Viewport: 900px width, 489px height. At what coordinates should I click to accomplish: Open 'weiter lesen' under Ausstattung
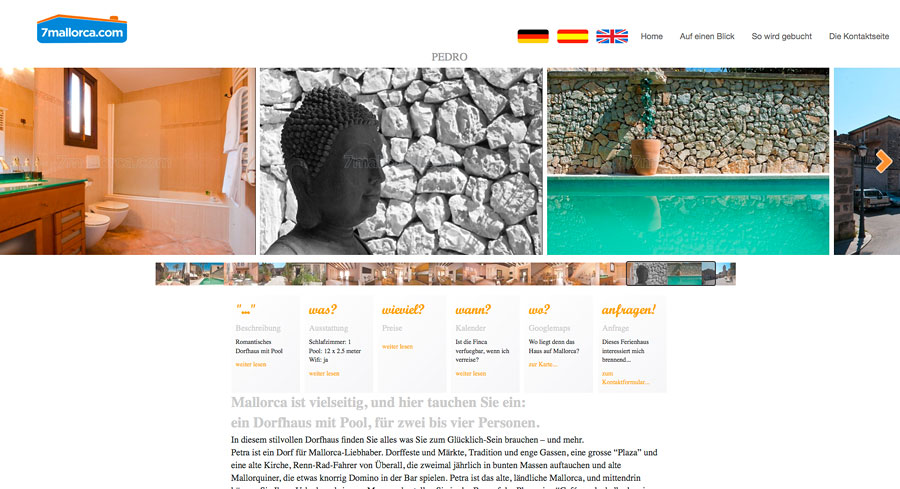324,374
